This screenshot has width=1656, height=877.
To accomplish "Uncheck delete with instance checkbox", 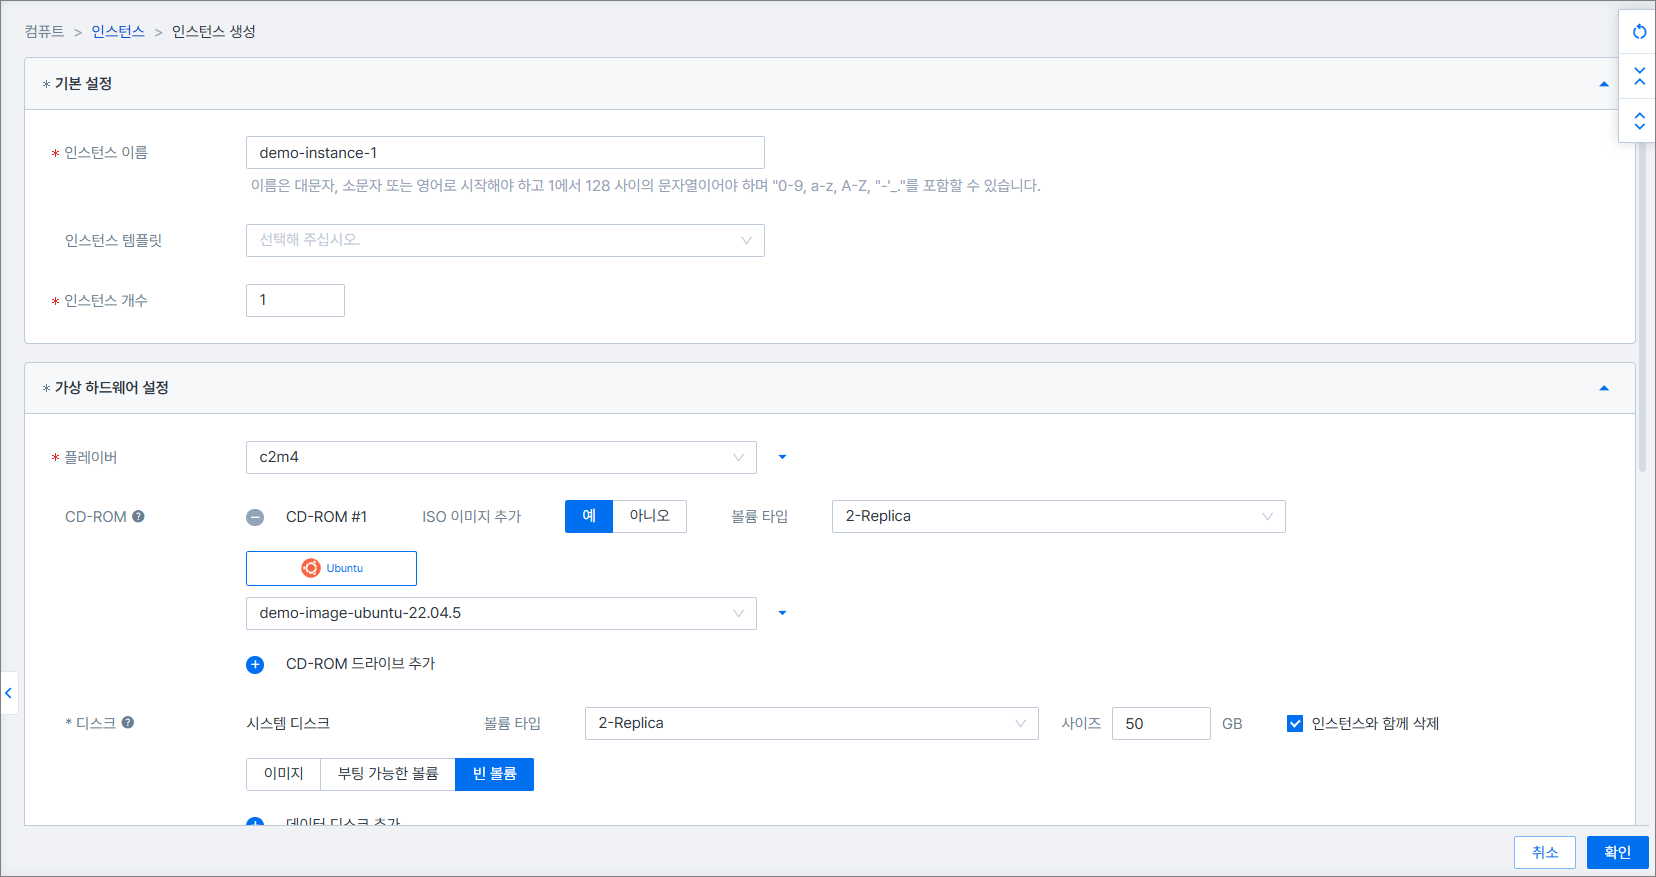I will [x=1295, y=724].
